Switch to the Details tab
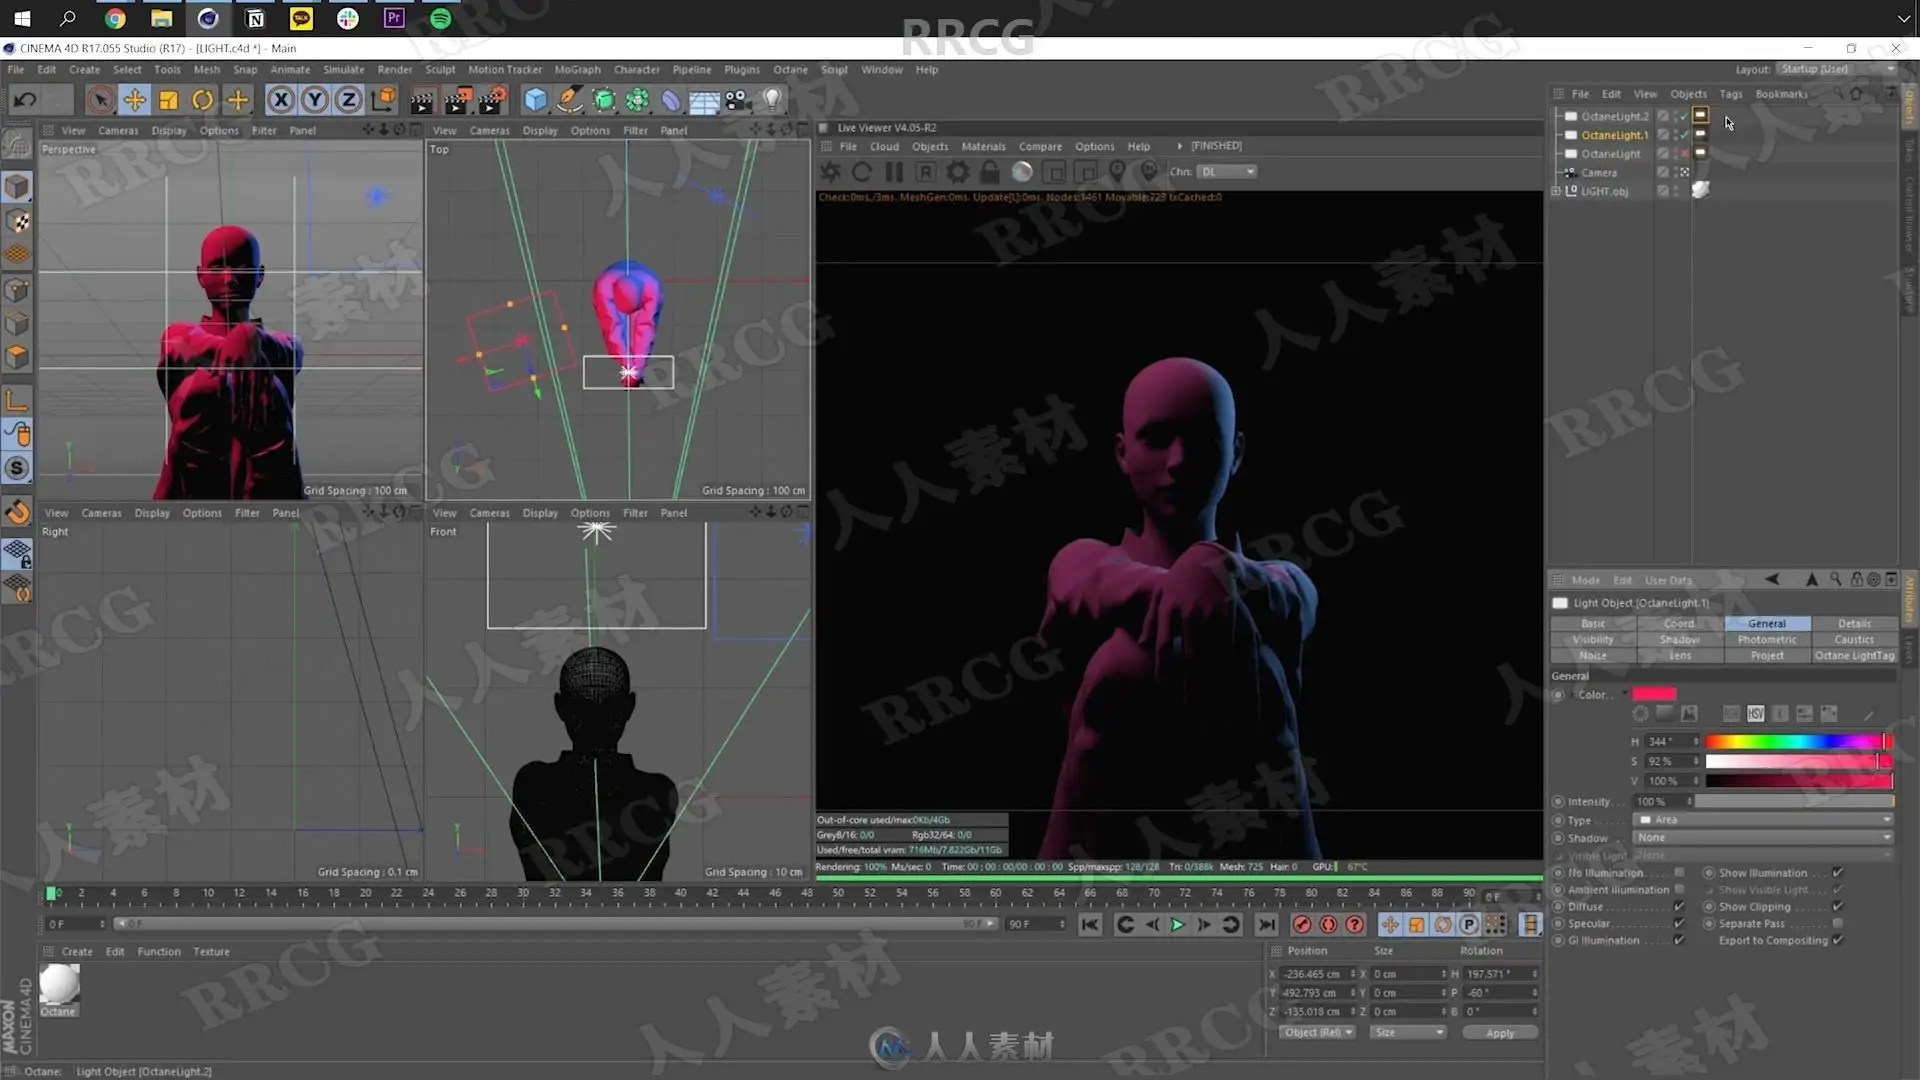The image size is (1920, 1080). 1853,623
